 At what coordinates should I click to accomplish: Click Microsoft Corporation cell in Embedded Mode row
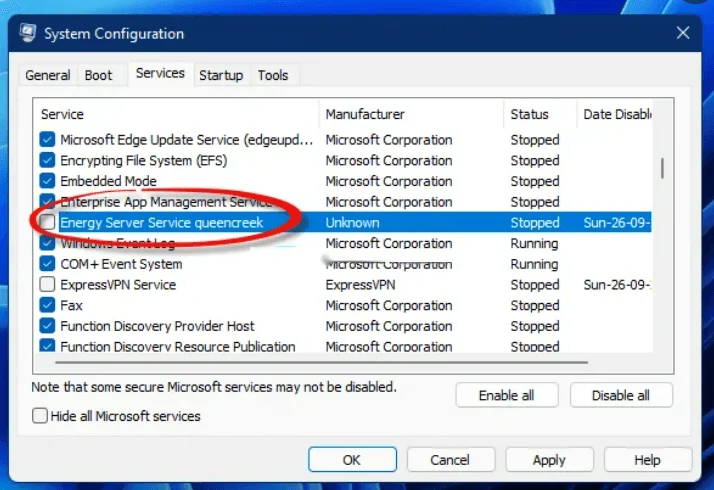[389, 181]
